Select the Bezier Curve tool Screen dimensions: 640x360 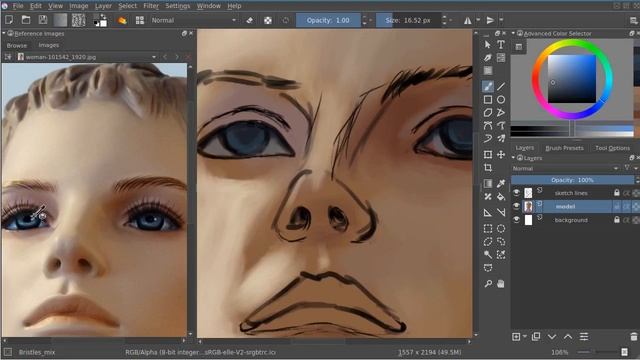pos(488,125)
